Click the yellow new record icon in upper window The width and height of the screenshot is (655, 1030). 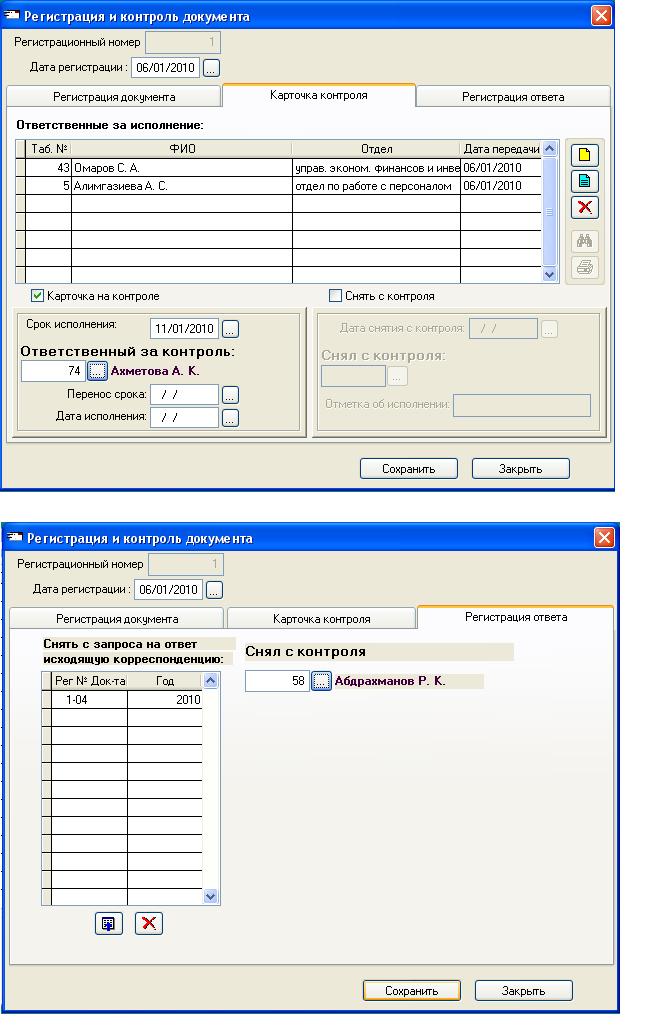coord(584,155)
